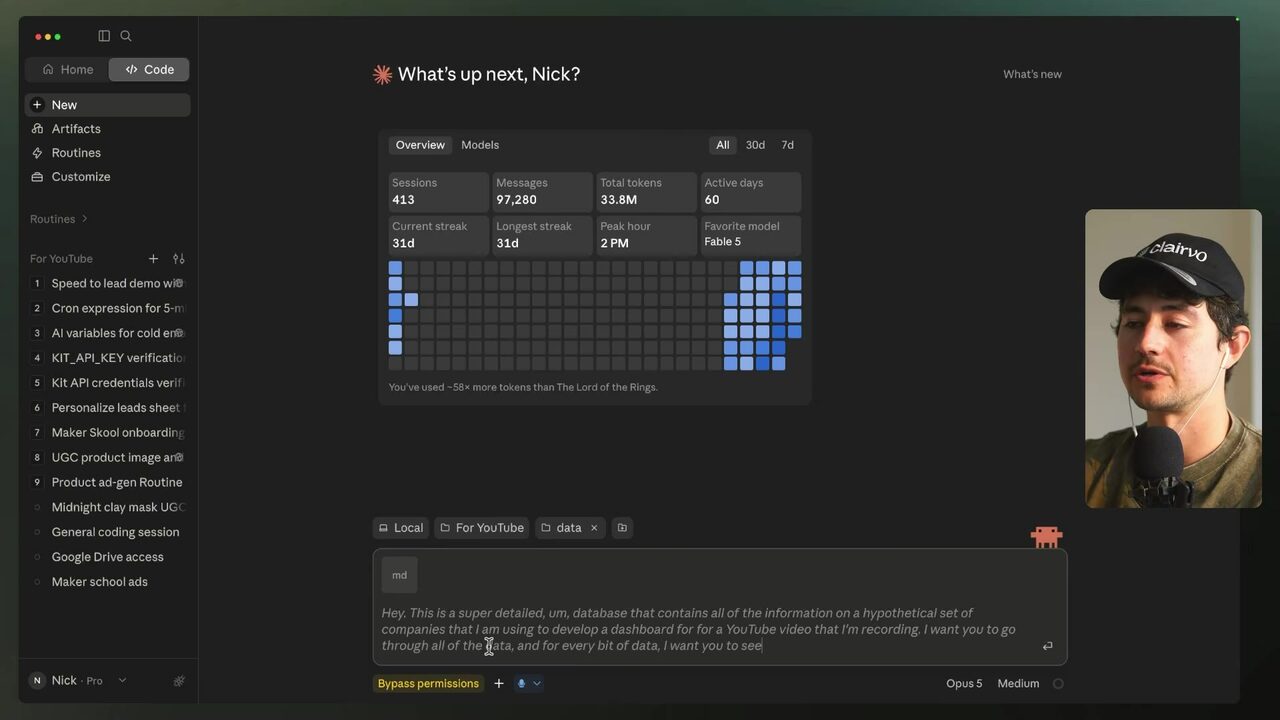Click the plus icon beside For YouTube
The height and width of the screenshot is (720, 1280).
click(x=153, y=259)
